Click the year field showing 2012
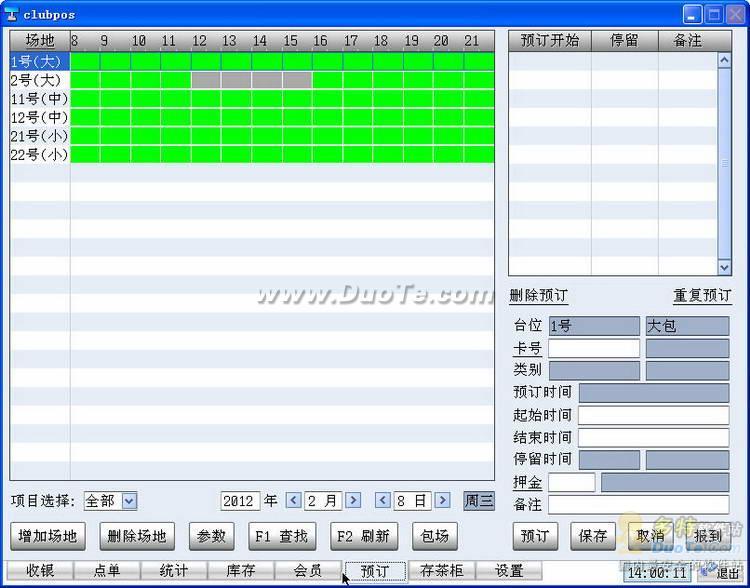 240,501
